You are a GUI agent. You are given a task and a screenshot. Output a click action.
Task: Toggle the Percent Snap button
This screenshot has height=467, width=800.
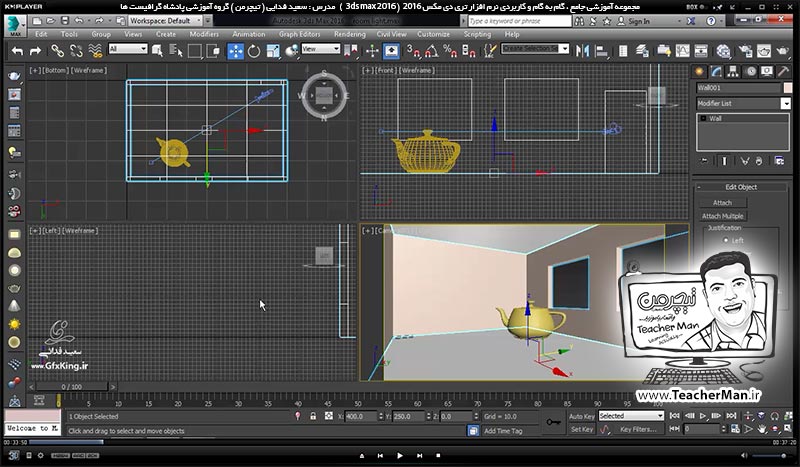click(449, 51)
